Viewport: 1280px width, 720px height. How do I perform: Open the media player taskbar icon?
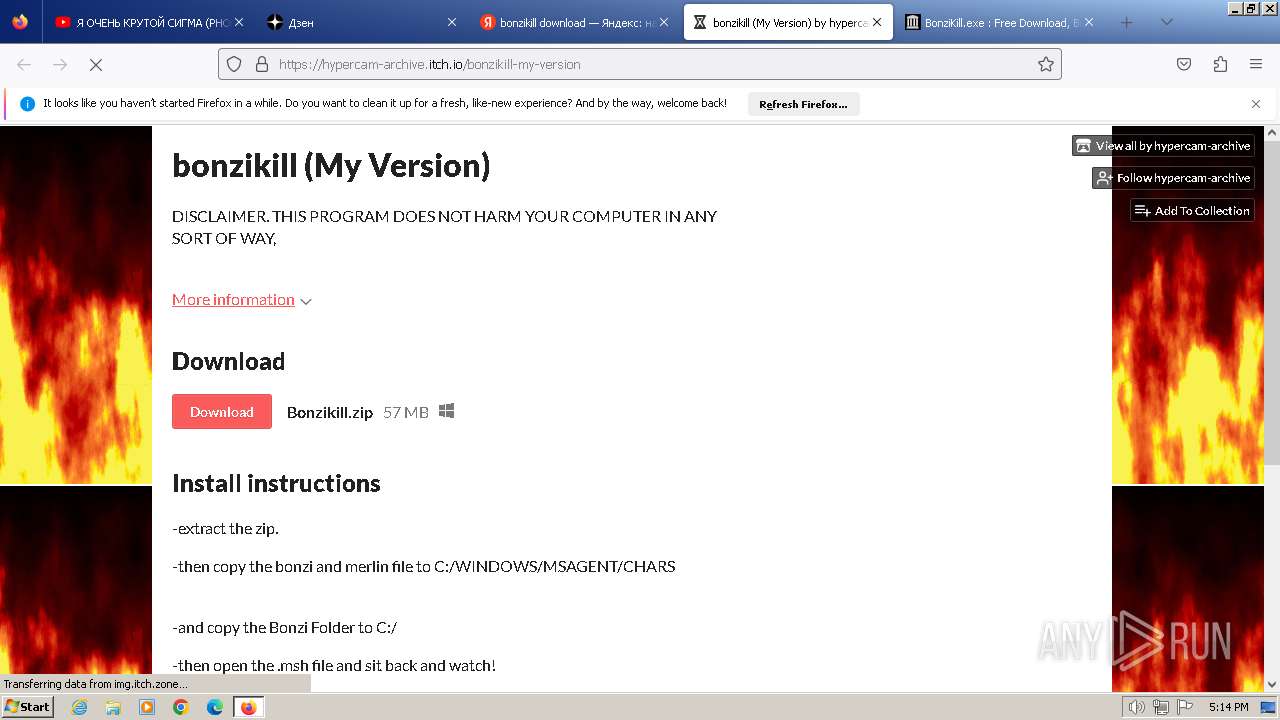147,707
